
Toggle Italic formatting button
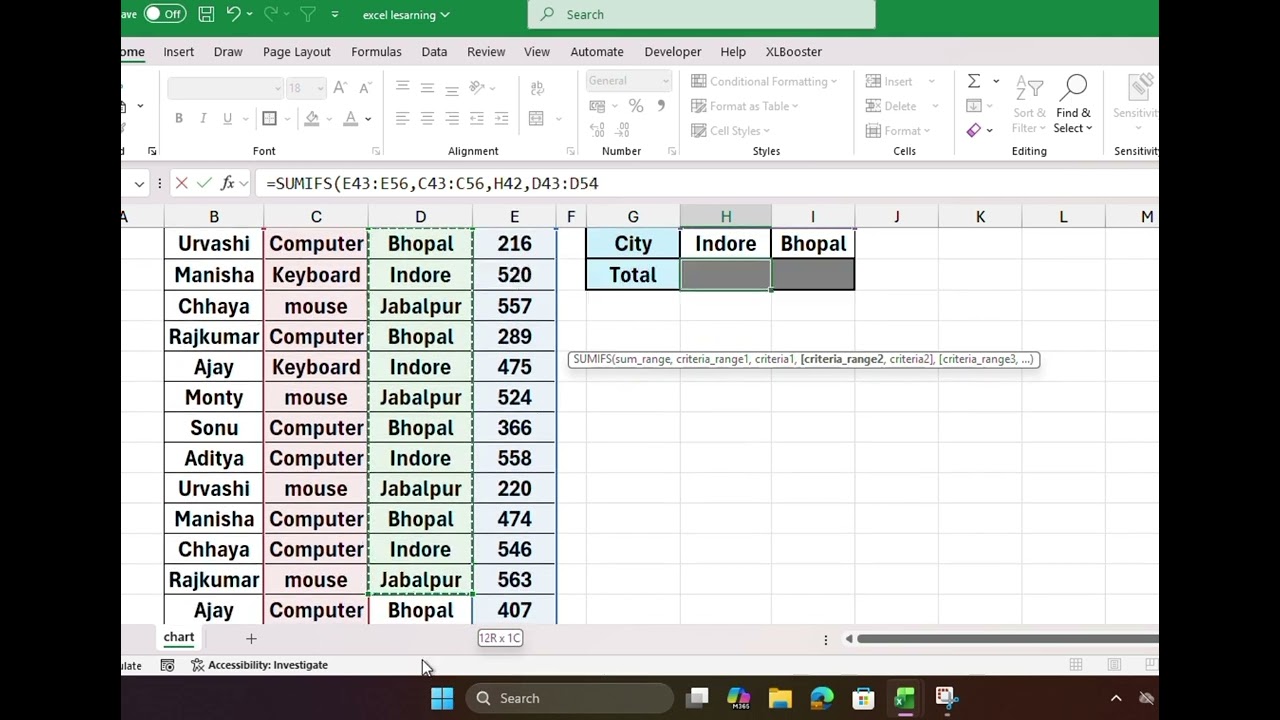(203, 118)
